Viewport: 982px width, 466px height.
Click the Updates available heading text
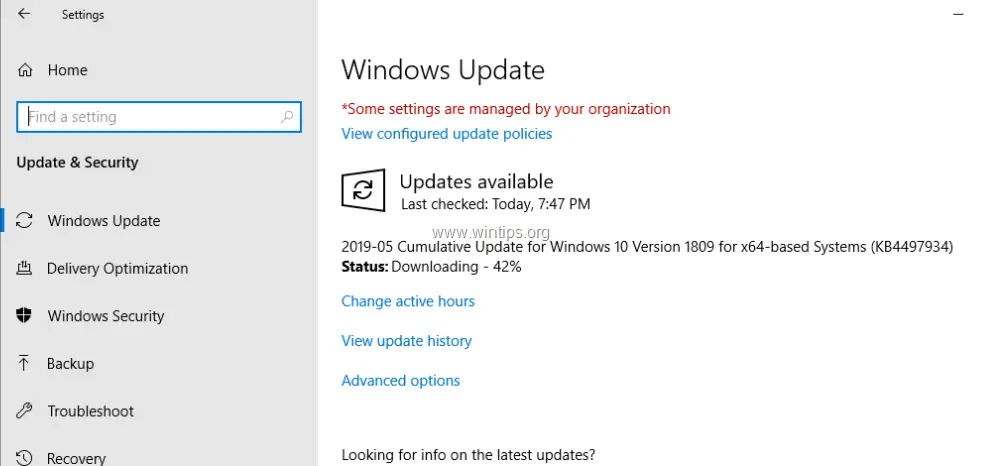(x=477, y=182)
